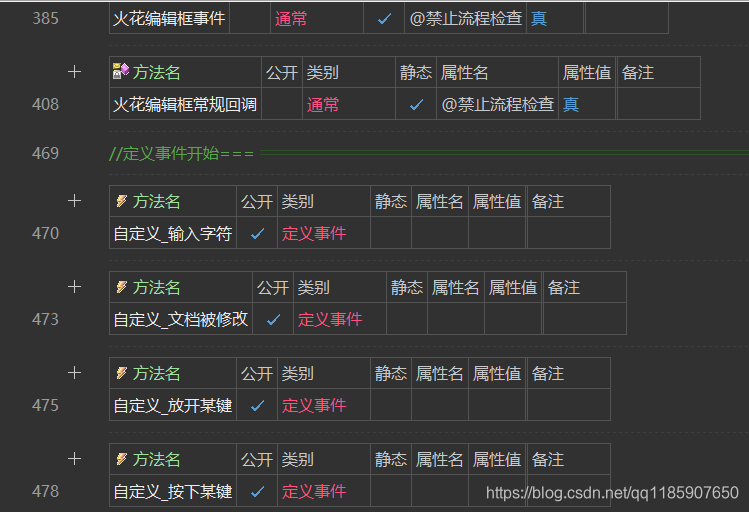Image resolution: width=749 pixels, height=512 pixels.
Task: Expand the 自定义_放开某键 method block
Action: [x=74, y=373]
